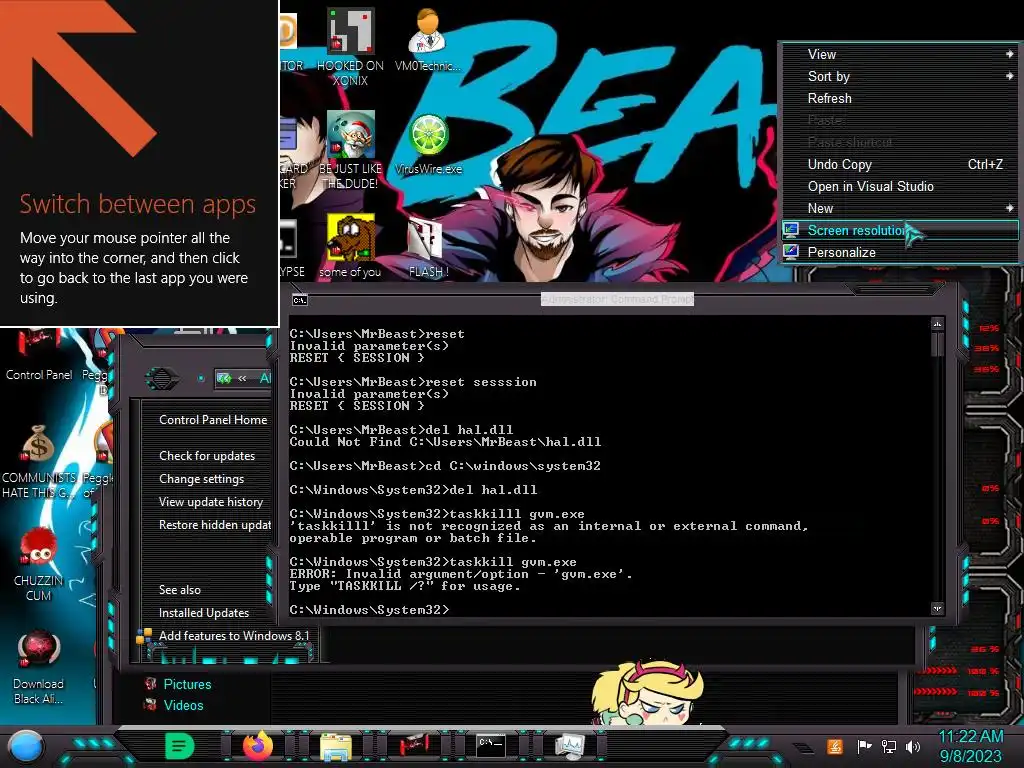The width and height of the screenshot is (1024, 768).
Task: Open Change settings link
Action: pos(201,479)
